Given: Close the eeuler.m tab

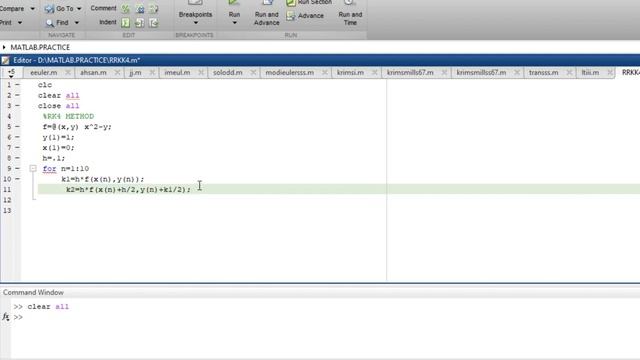Looking at the screenshot, I should [68, 73].
